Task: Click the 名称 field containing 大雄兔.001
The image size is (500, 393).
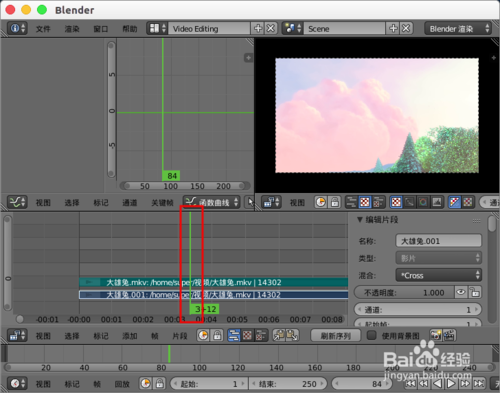Action: click(x=439, y=241)
